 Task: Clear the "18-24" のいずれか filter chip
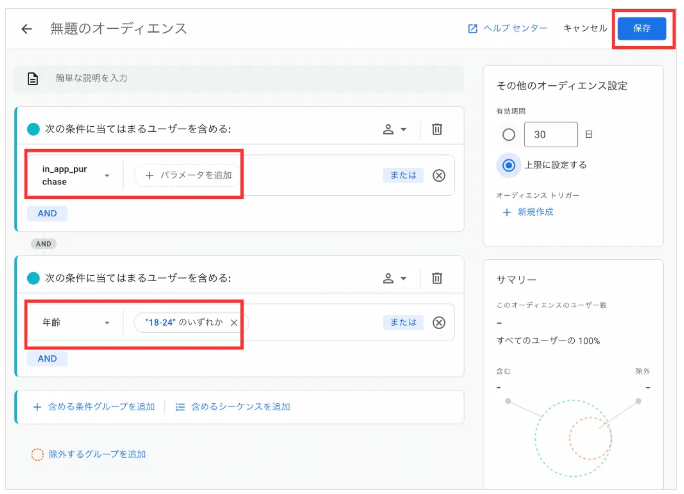(234, 323)
